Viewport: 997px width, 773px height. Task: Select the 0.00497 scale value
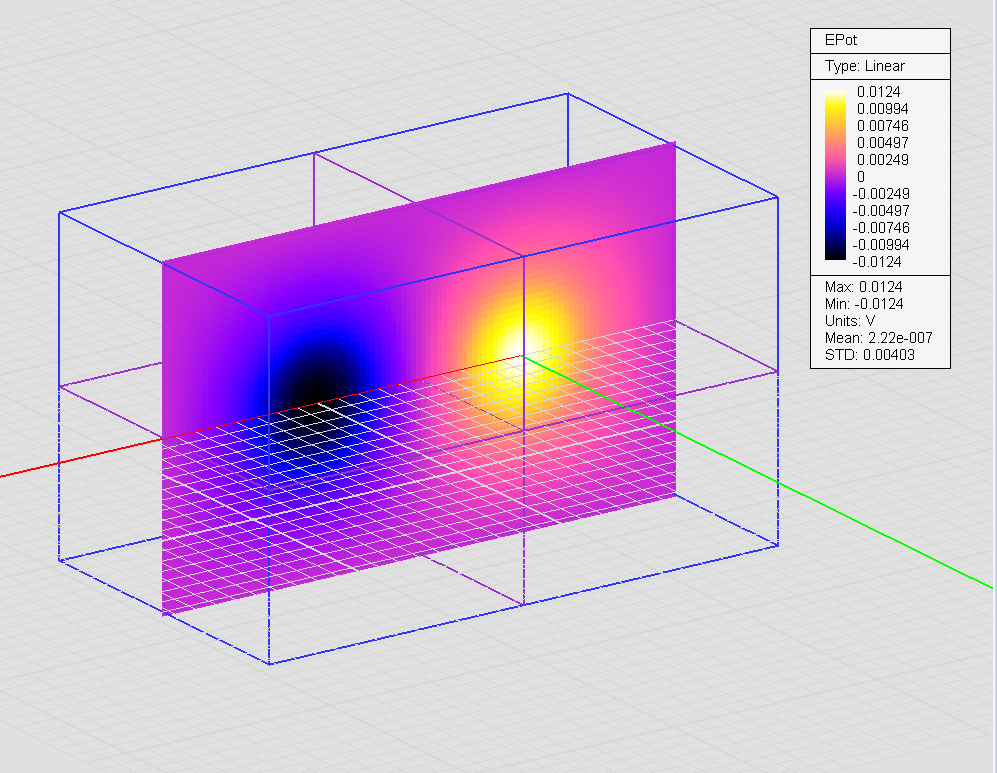click(x=882, y=143)
